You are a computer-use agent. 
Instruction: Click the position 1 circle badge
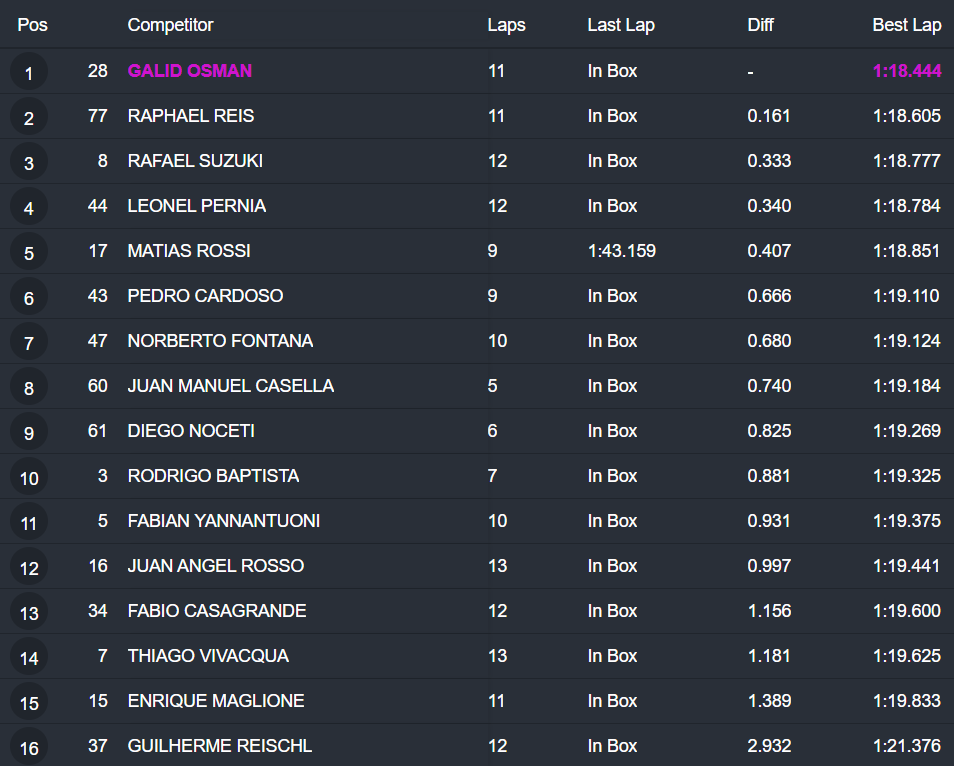[29, 72]
